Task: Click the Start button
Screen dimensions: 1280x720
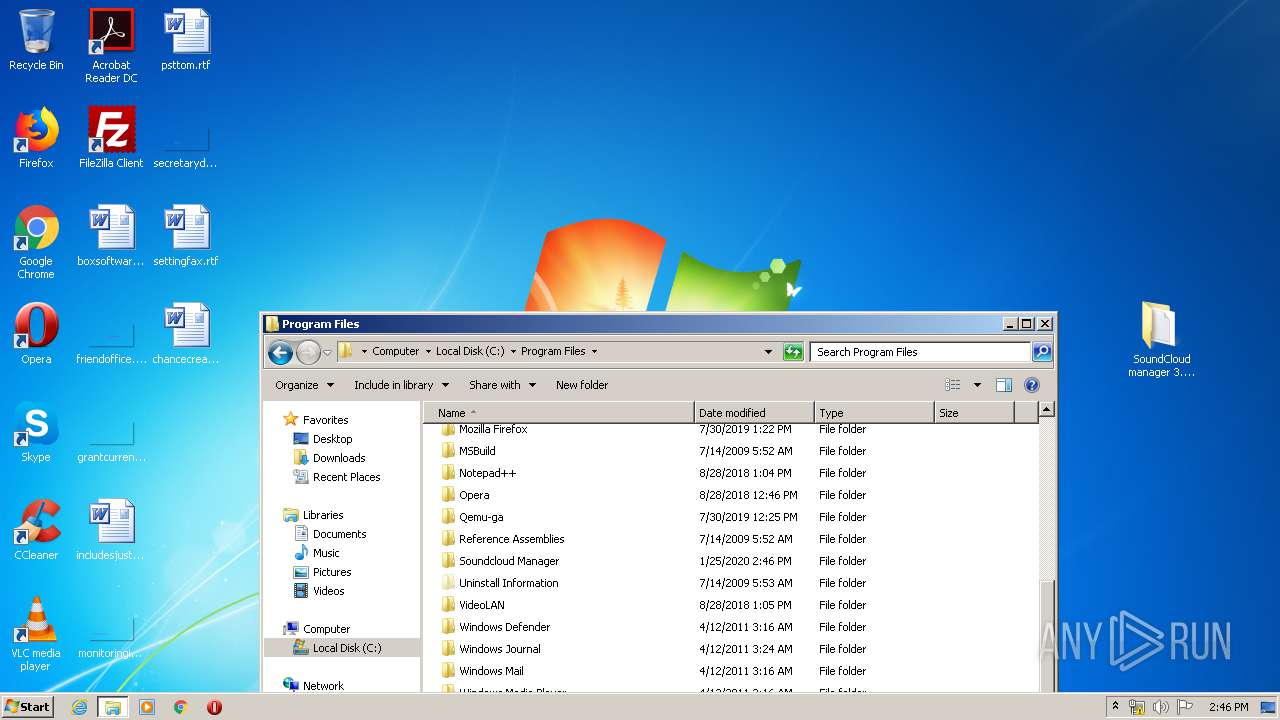Action: (x=28, y=707)
